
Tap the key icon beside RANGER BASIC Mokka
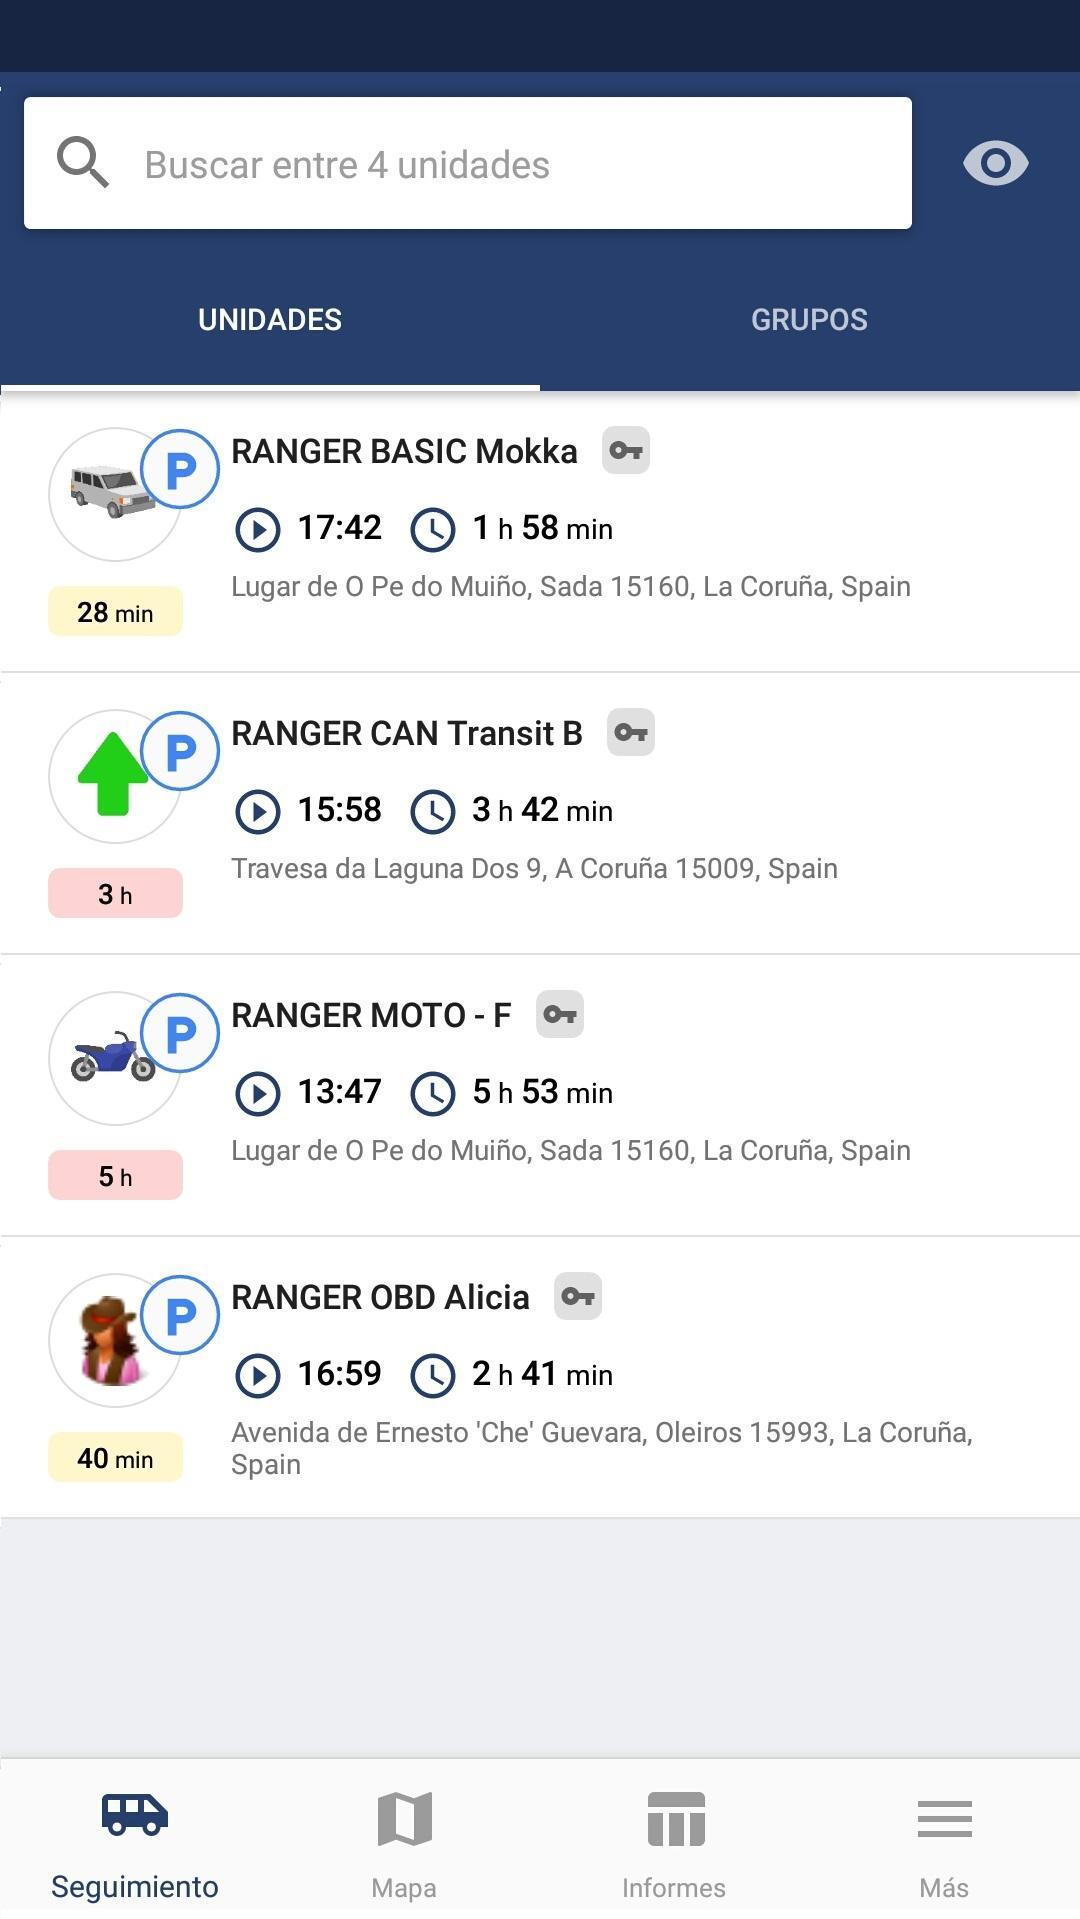click(x=626, y=451)
